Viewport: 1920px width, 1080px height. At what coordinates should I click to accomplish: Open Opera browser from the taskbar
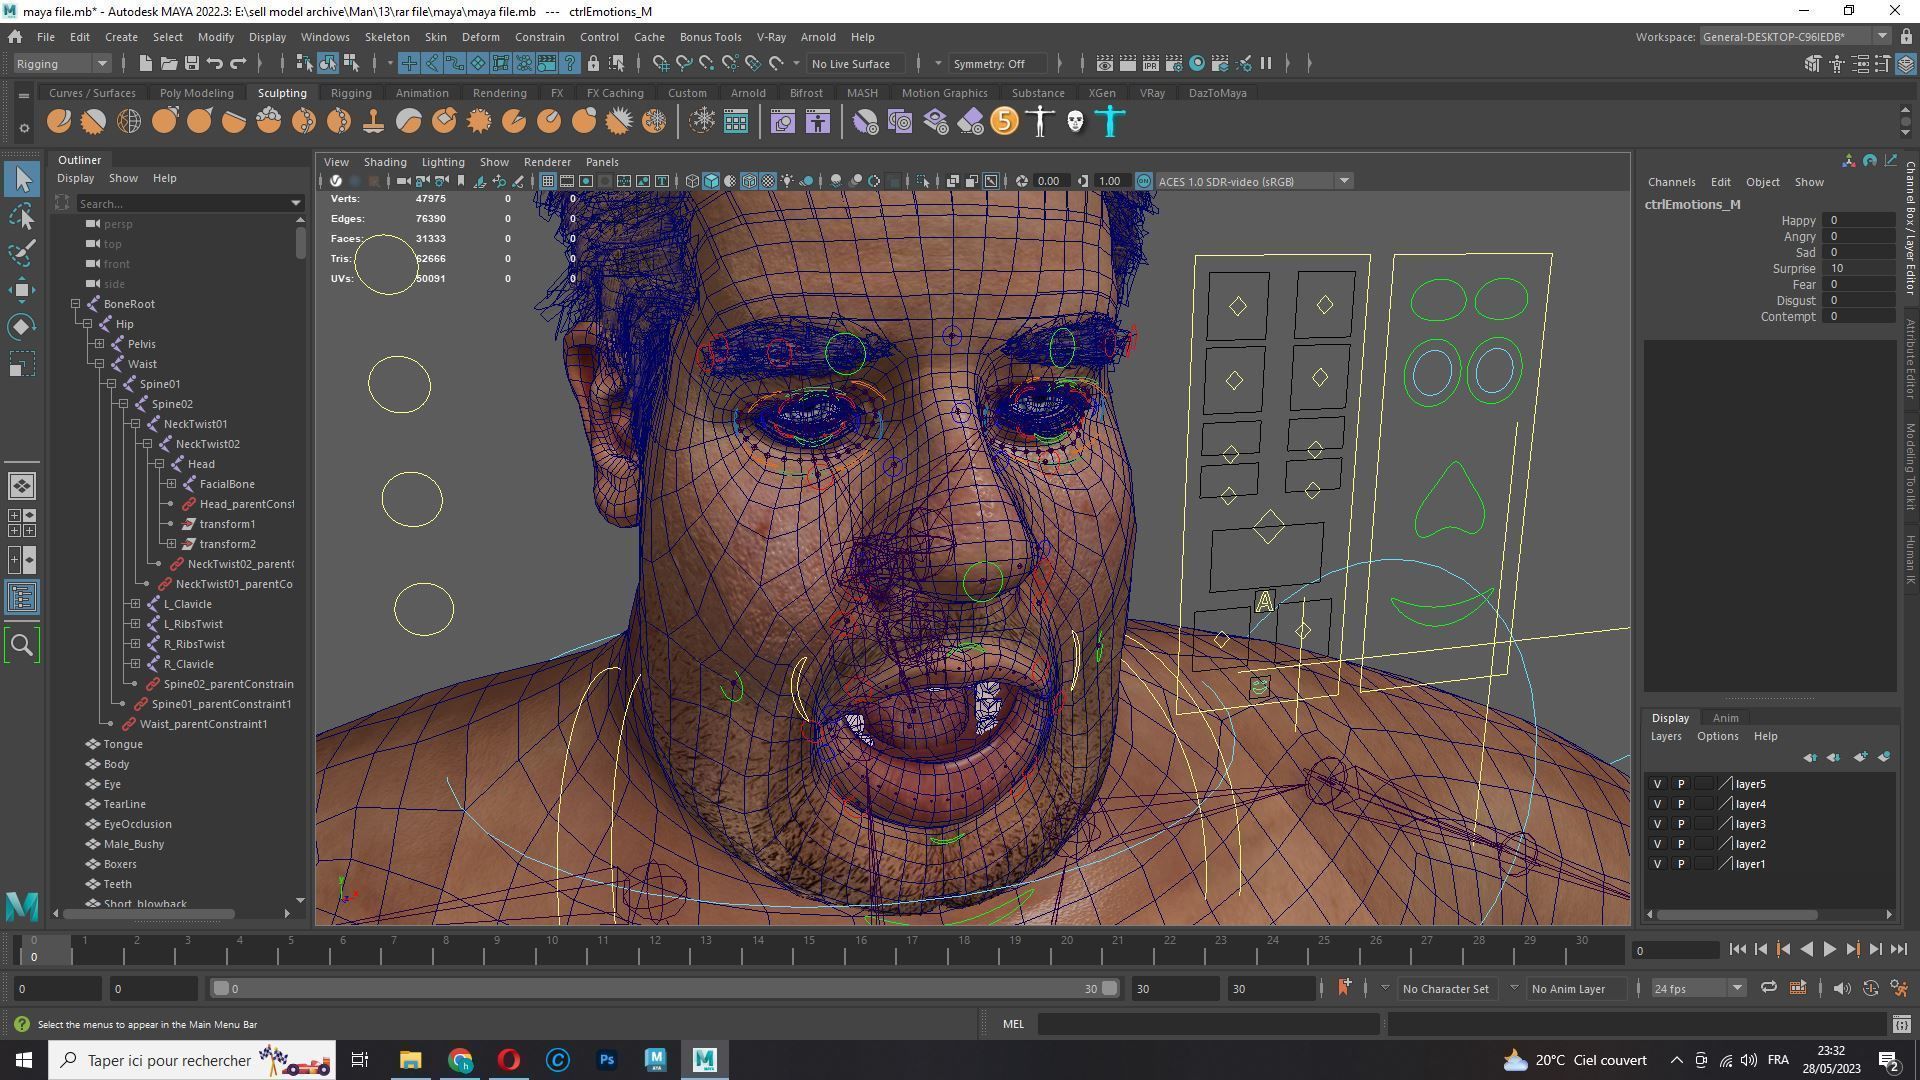pyautogui.click(x=509, y=1060)
